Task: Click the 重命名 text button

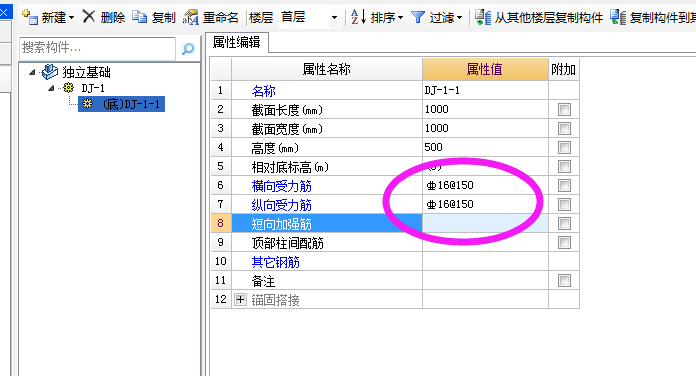Action: pos(221,18)
